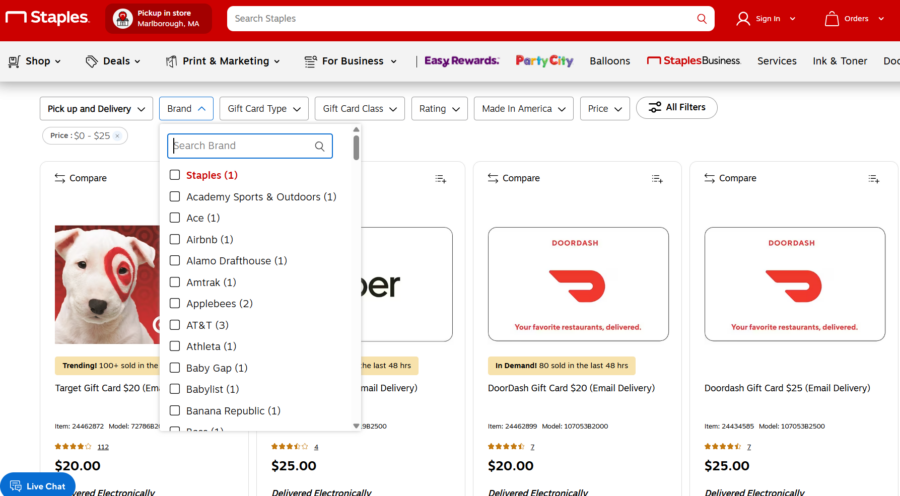Click the Staples logo
Image resolution: width=900 pixels, height=496 pixels.
47,18
